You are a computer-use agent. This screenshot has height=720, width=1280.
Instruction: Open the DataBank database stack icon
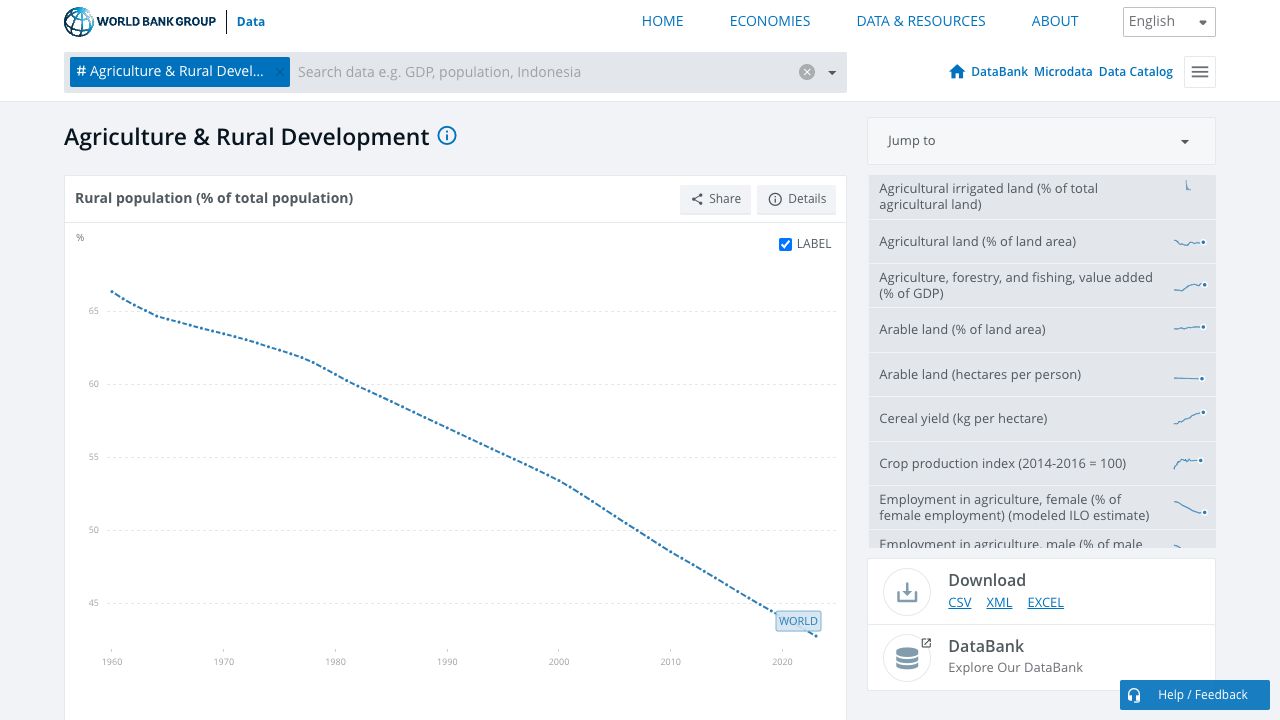tap(907, 658)
